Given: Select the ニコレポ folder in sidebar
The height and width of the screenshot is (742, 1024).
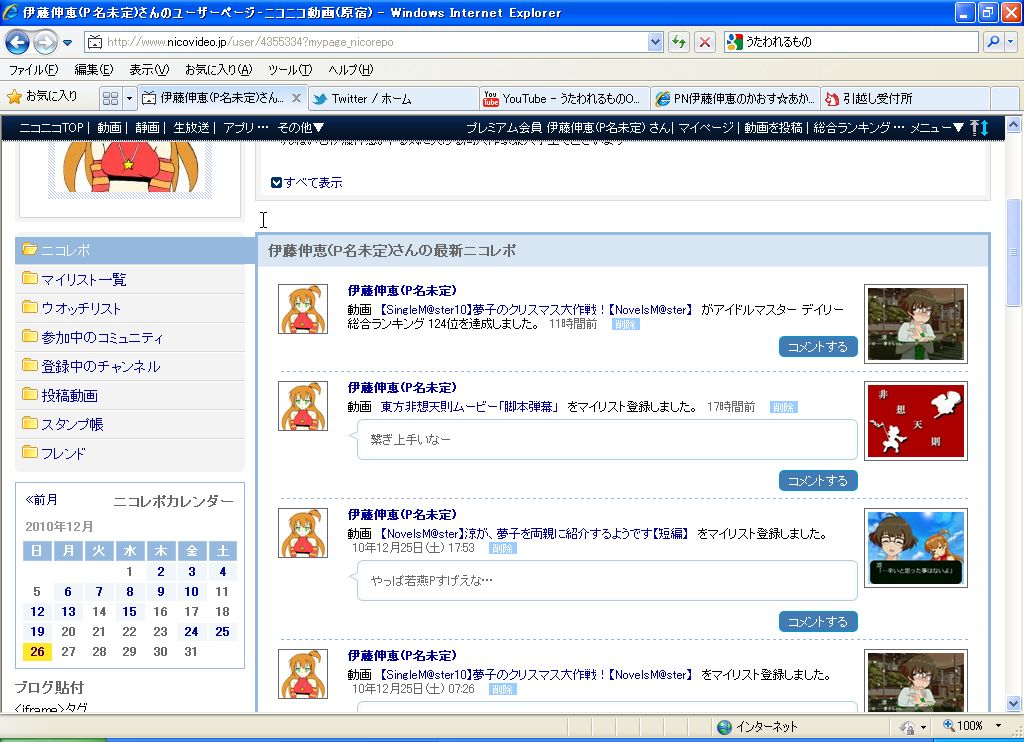Looking at the screenshot, I should point(134,250).
